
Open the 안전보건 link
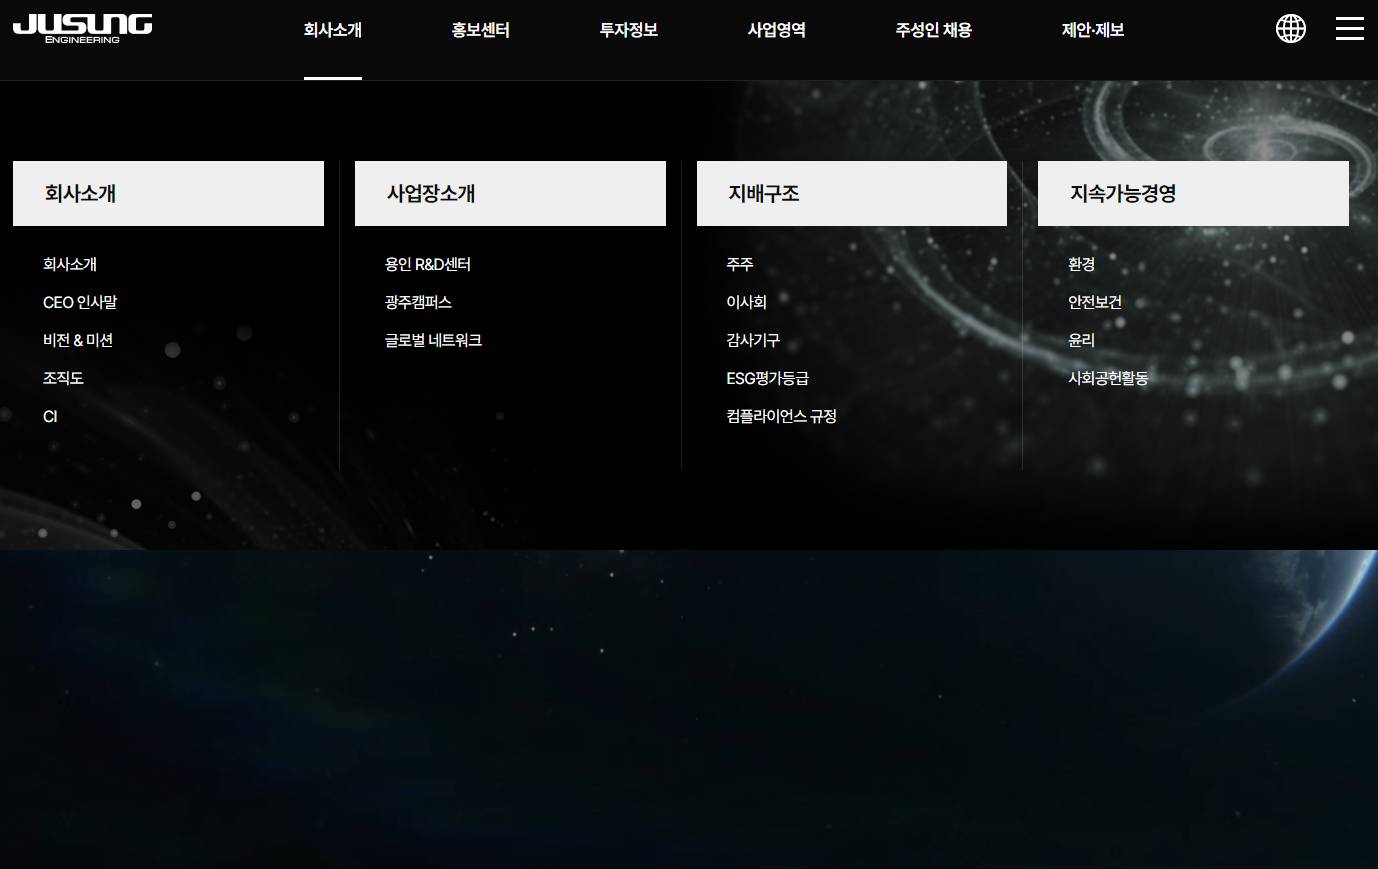(1095, 302)
